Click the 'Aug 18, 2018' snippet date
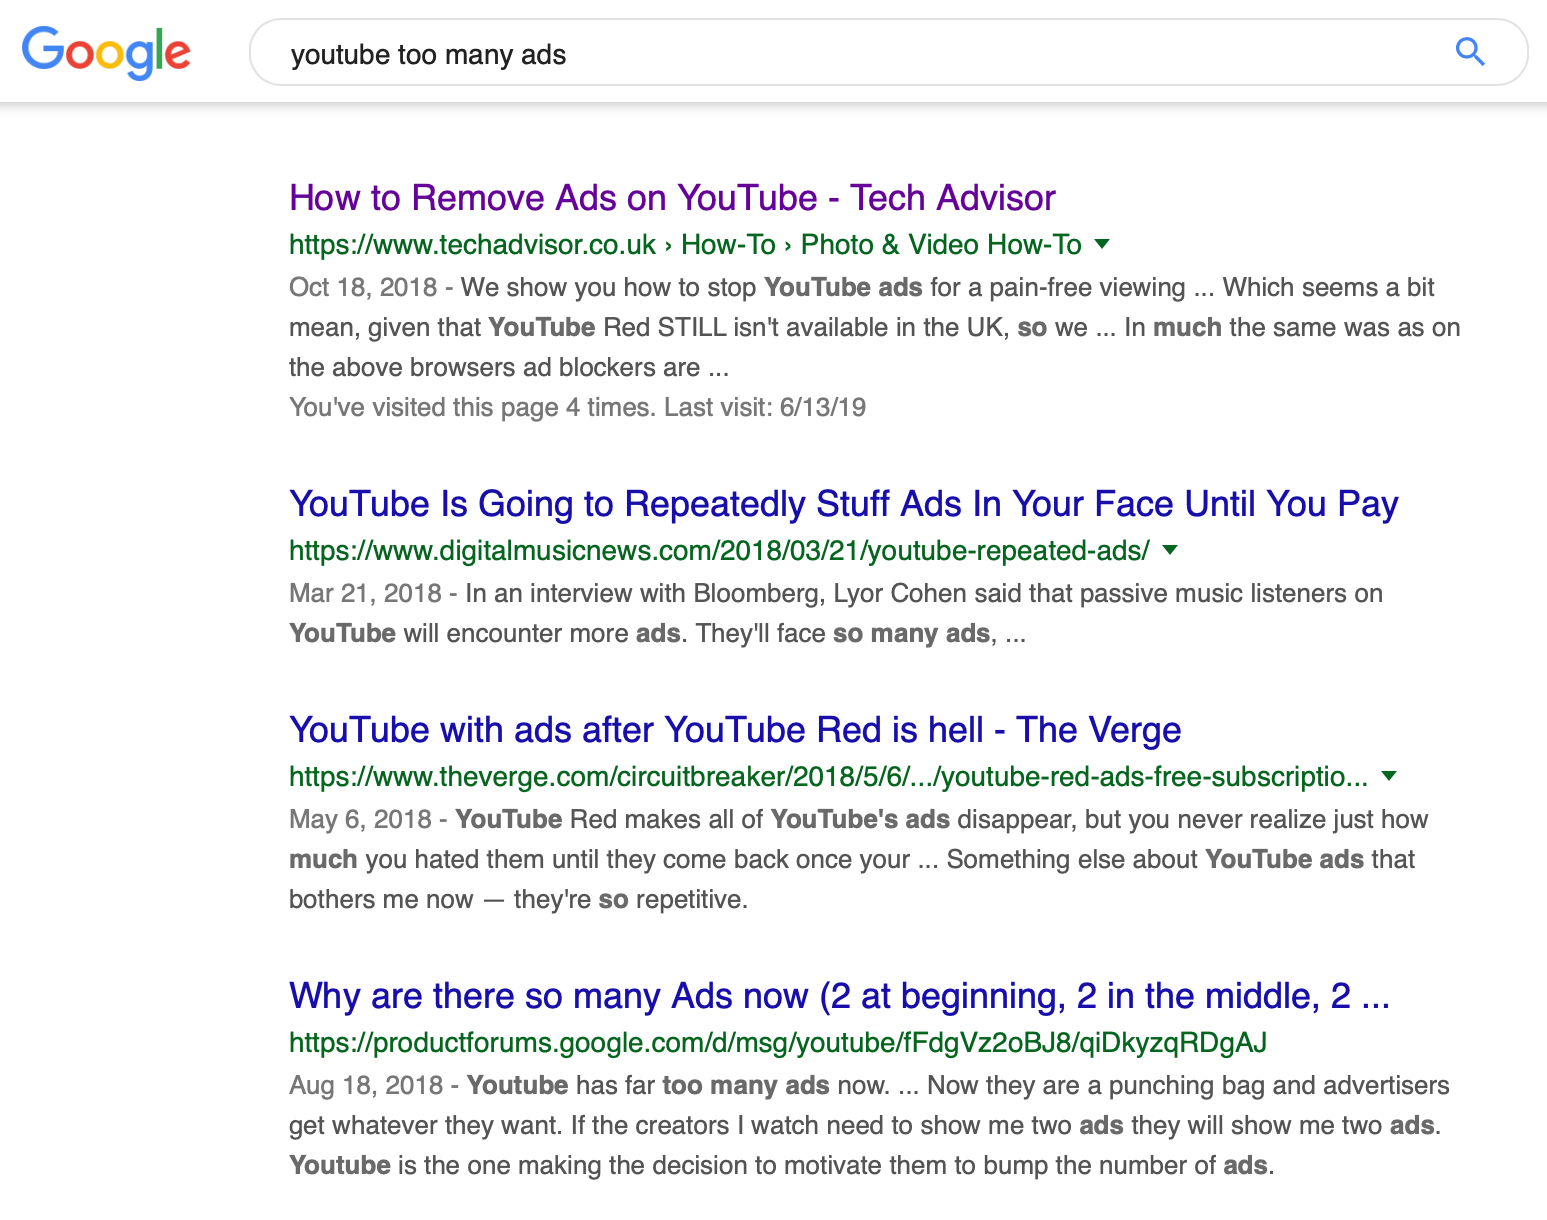The width and height of the screenshot is (1547, 1220). [366, 1085]
